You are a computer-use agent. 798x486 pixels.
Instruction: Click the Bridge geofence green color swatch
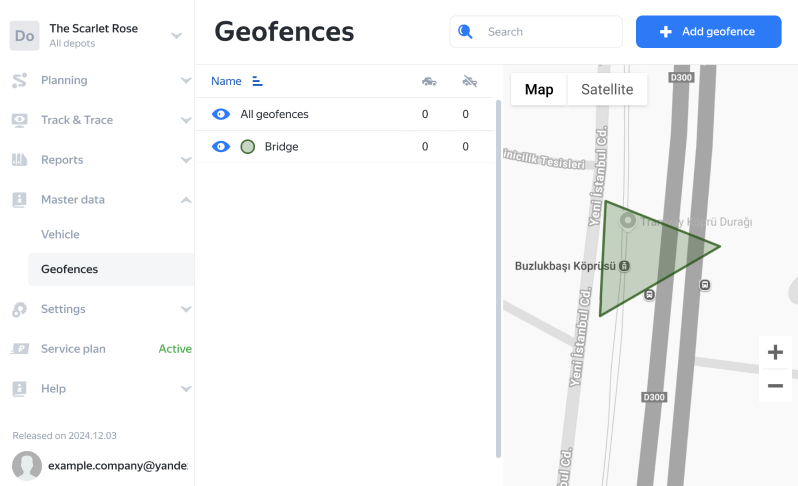click(248, 147)
